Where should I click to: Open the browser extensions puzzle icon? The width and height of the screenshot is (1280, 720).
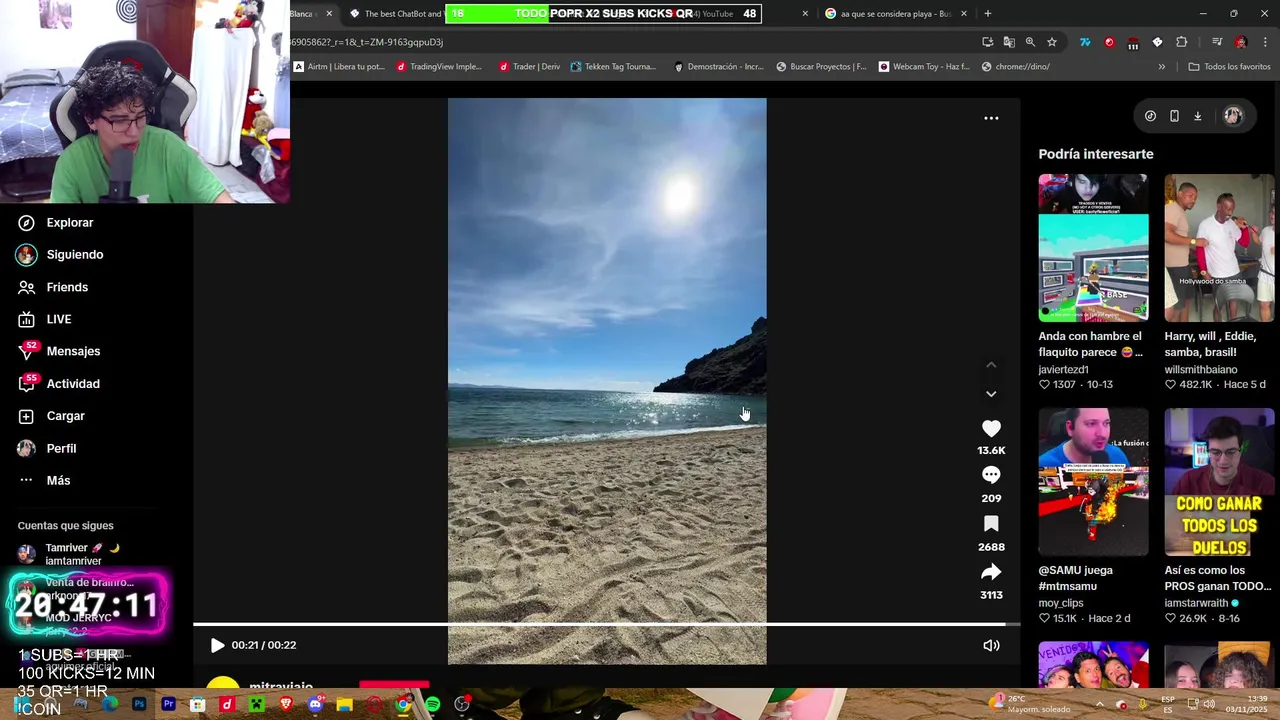tap(1181, 42)
